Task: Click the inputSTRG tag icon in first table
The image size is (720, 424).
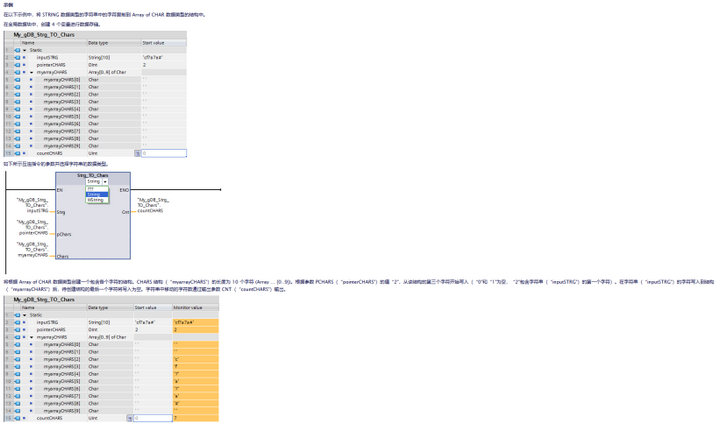Action: (x=17, y=57)
